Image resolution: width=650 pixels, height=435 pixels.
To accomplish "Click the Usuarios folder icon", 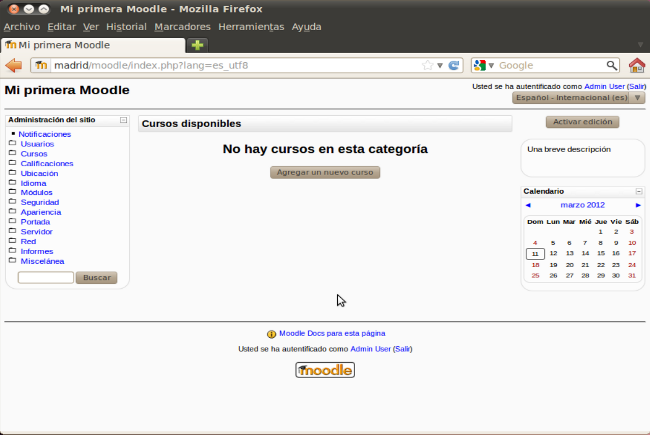I will (13, 144).
